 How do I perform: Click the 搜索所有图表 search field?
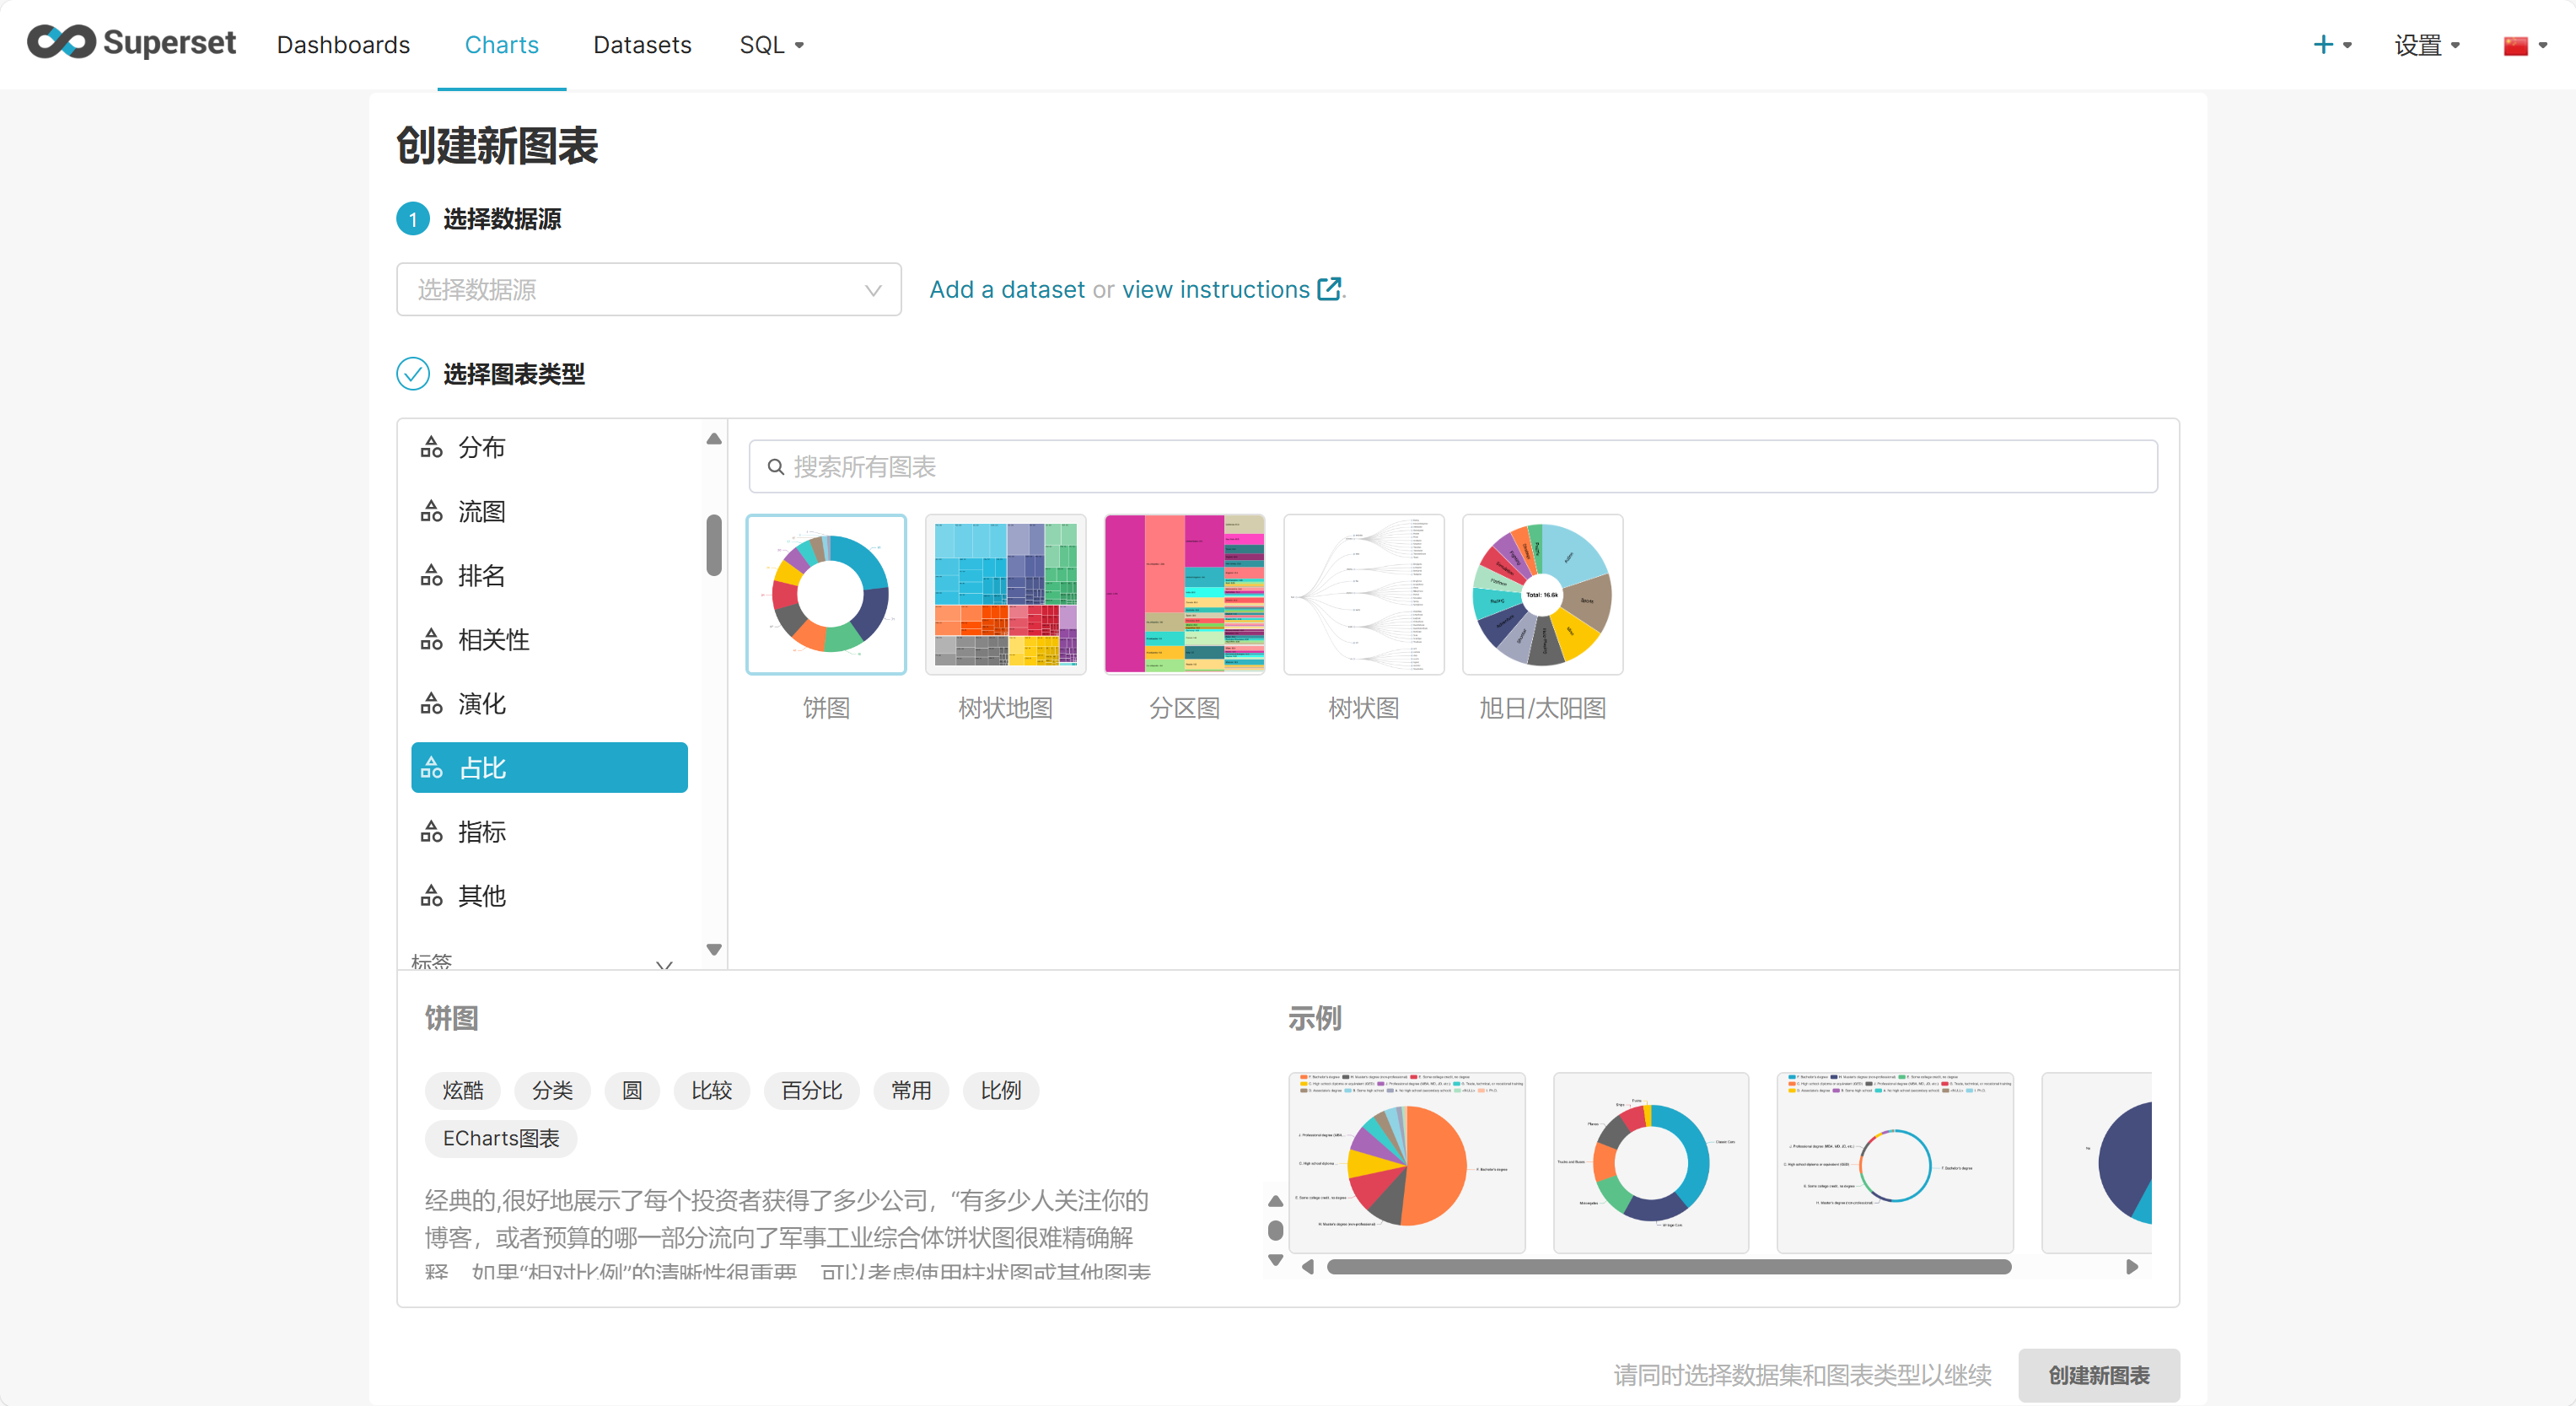1452,467
